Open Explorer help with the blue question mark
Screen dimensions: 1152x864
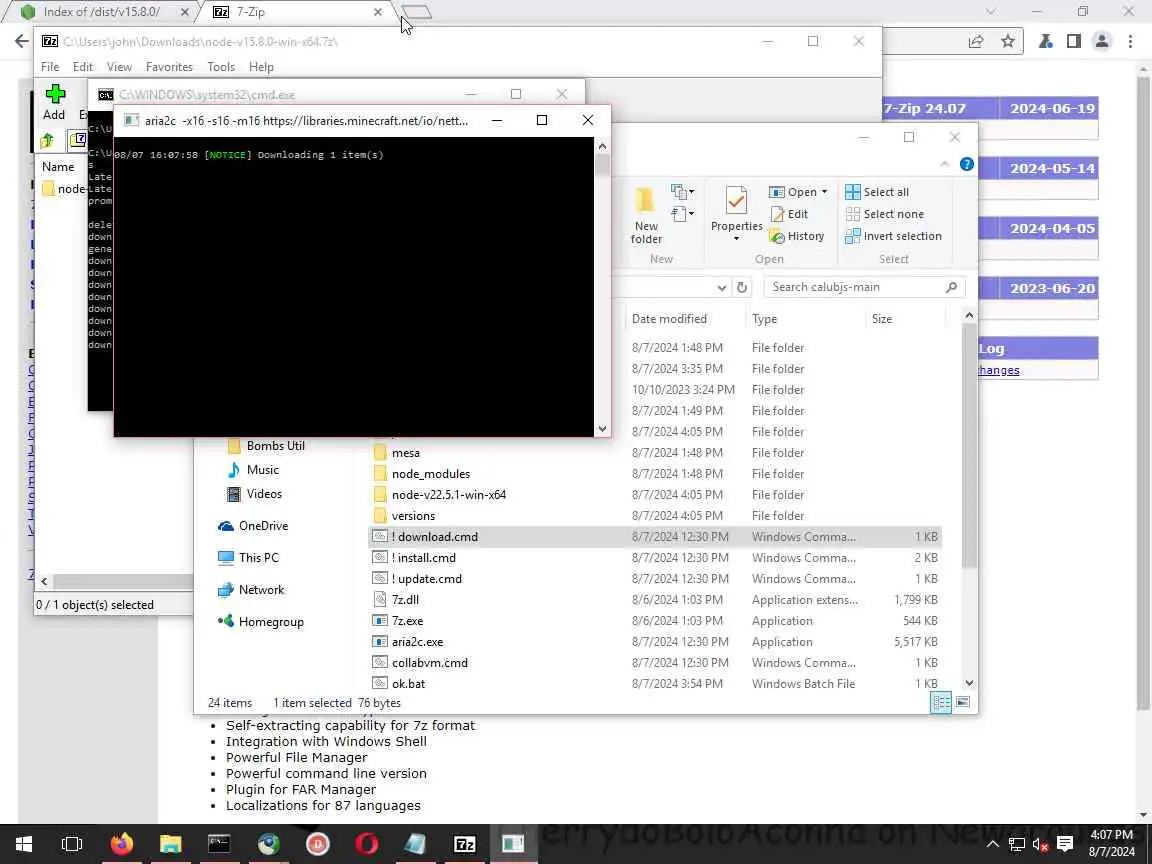(x=967, y=164)
